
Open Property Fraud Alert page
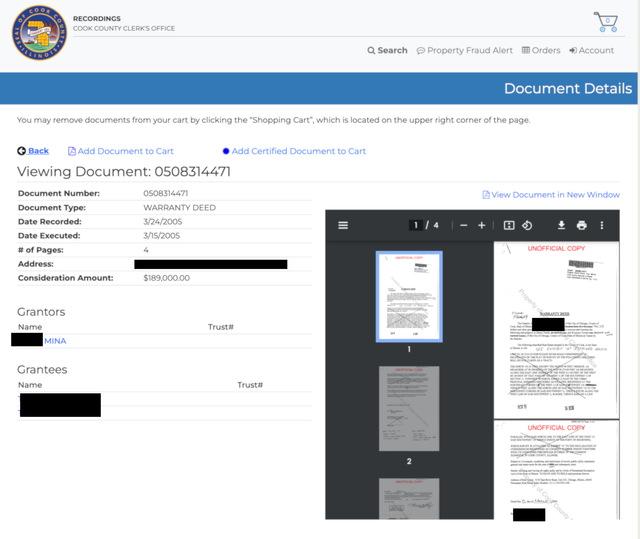click(x=464, y=50)
